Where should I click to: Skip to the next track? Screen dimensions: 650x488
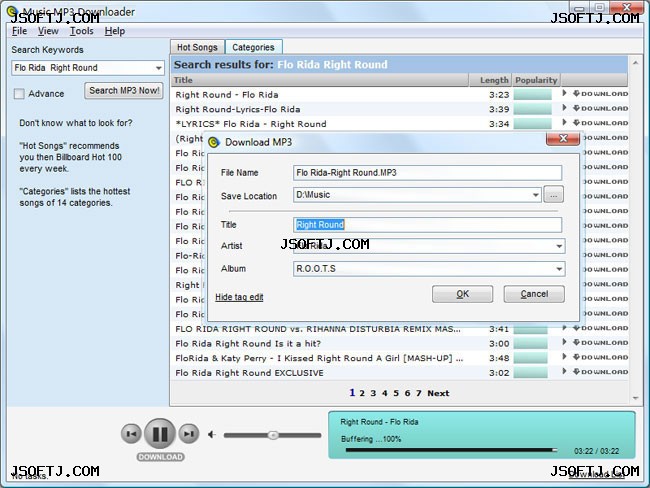pyautogui.click(x=189, y=434)
